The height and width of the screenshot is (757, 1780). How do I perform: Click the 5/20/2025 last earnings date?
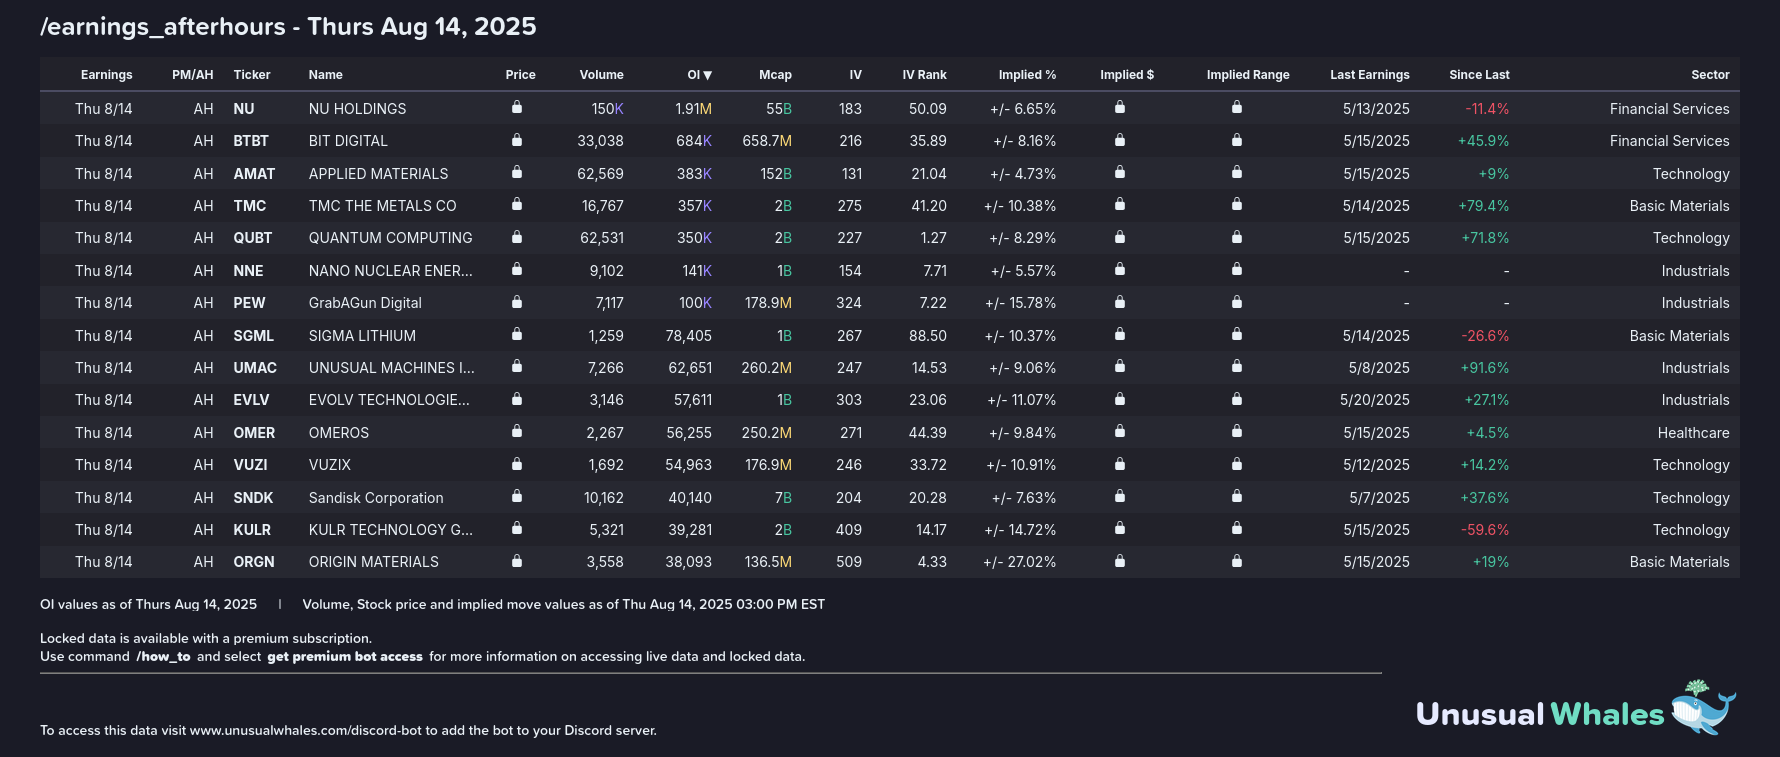coord(1375,400)
